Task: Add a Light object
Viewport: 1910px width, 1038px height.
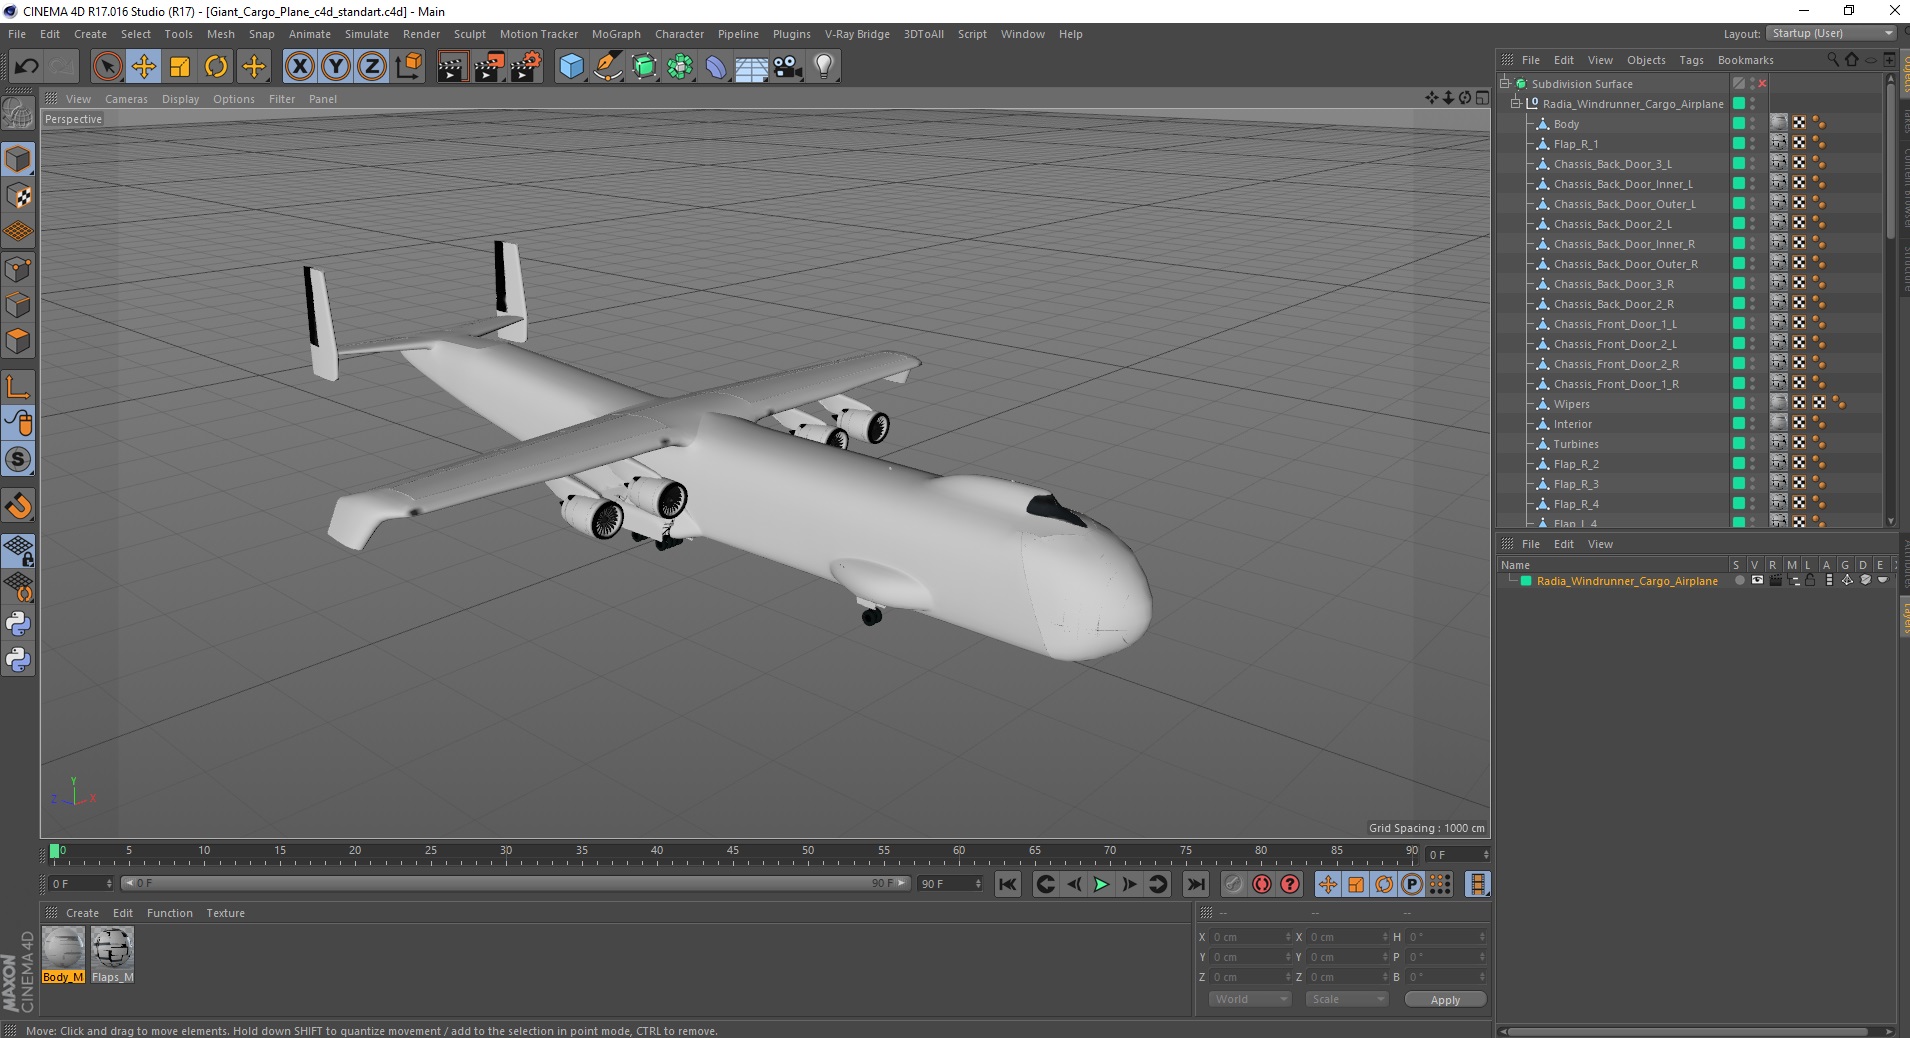Action: 824,67
